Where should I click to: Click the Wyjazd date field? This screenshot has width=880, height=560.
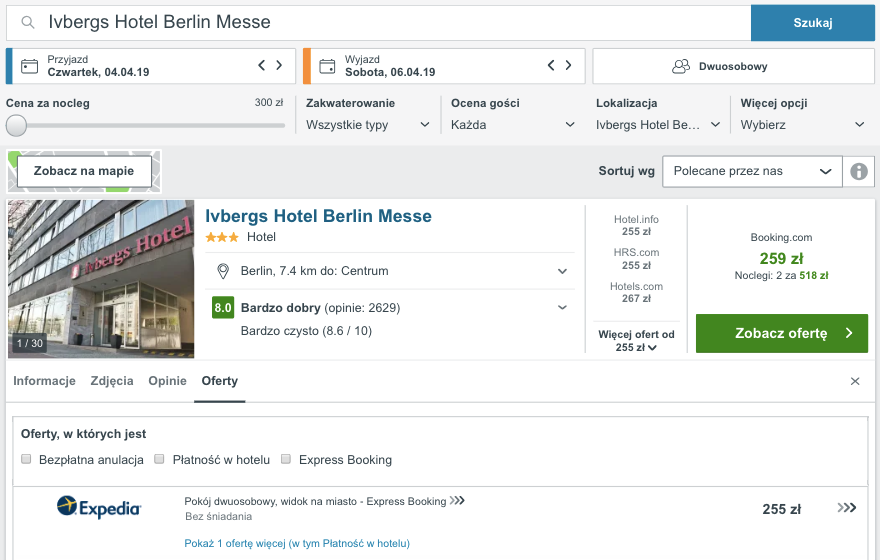click(x=444, y=66)
